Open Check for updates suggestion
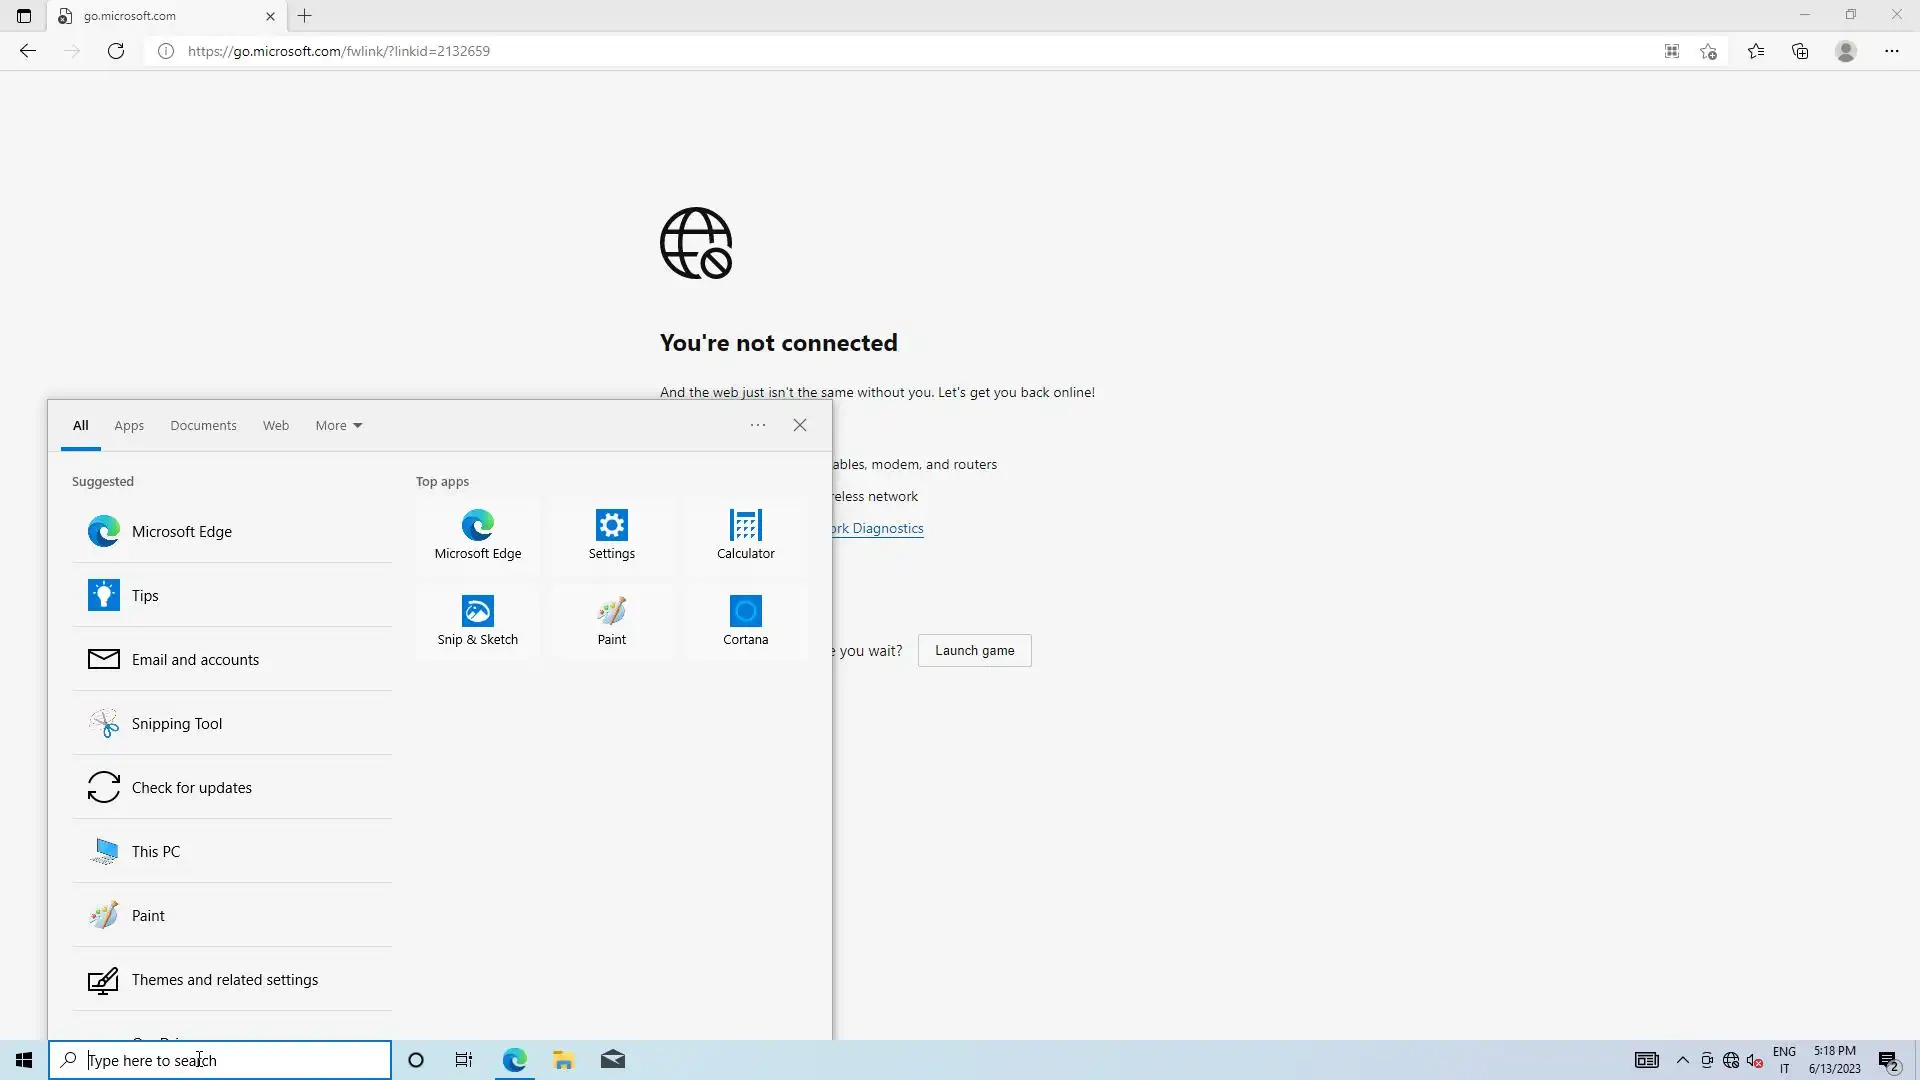 [x=192, y=788]
